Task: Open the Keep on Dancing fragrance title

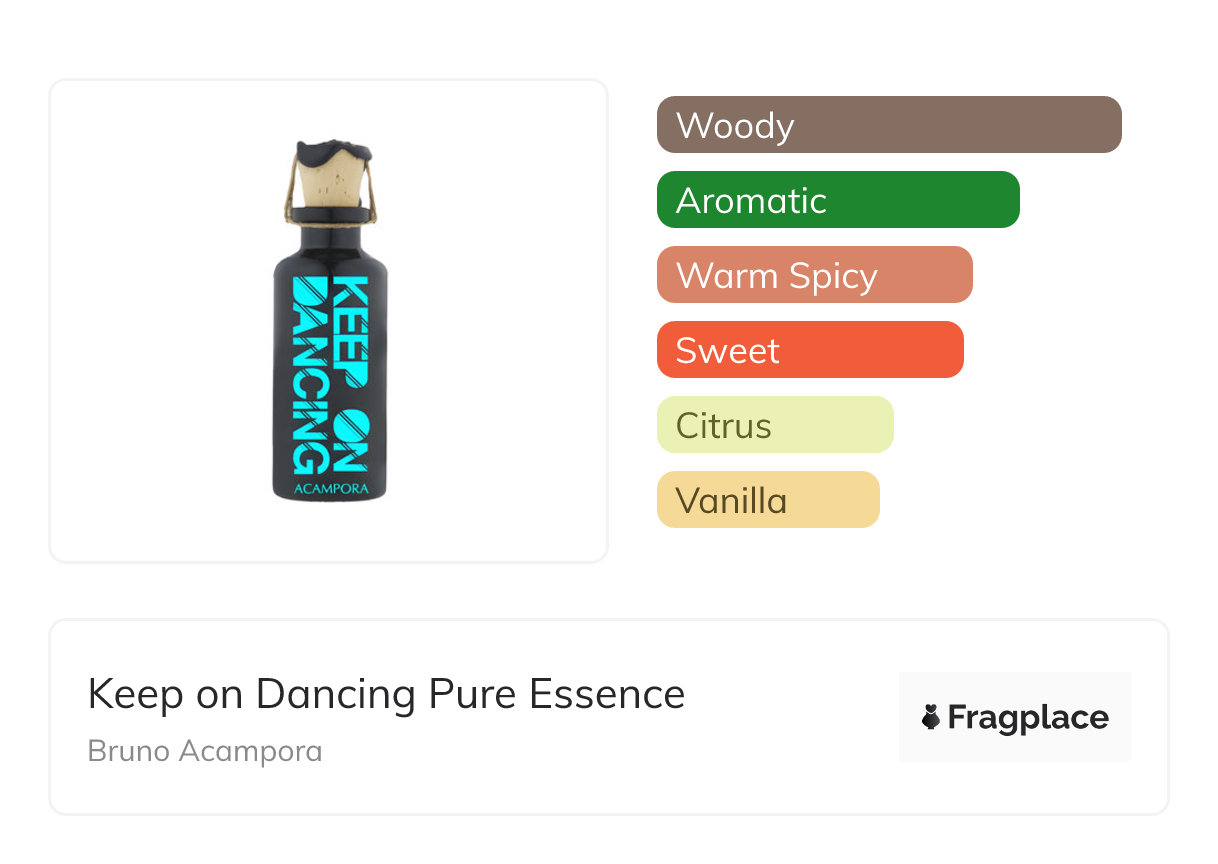Action: point(250,694)
